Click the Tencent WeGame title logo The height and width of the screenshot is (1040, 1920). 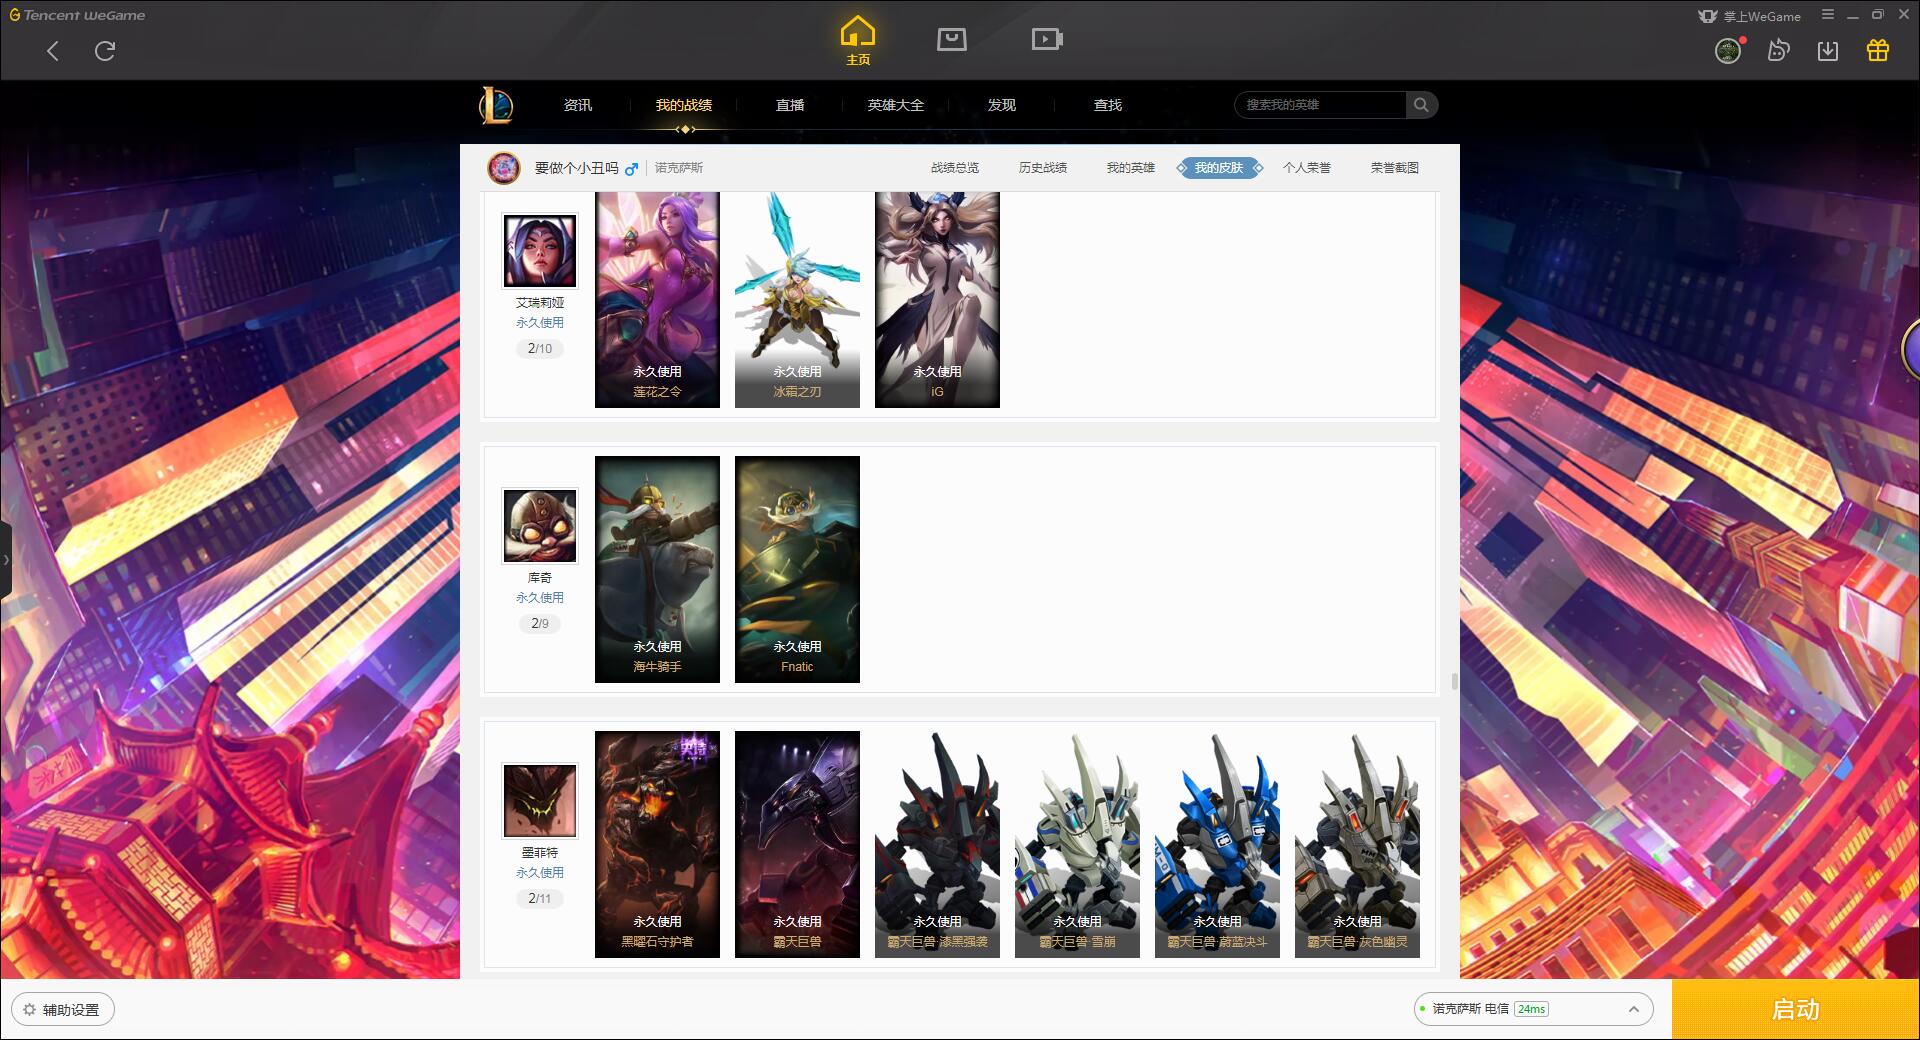(77, 15)
